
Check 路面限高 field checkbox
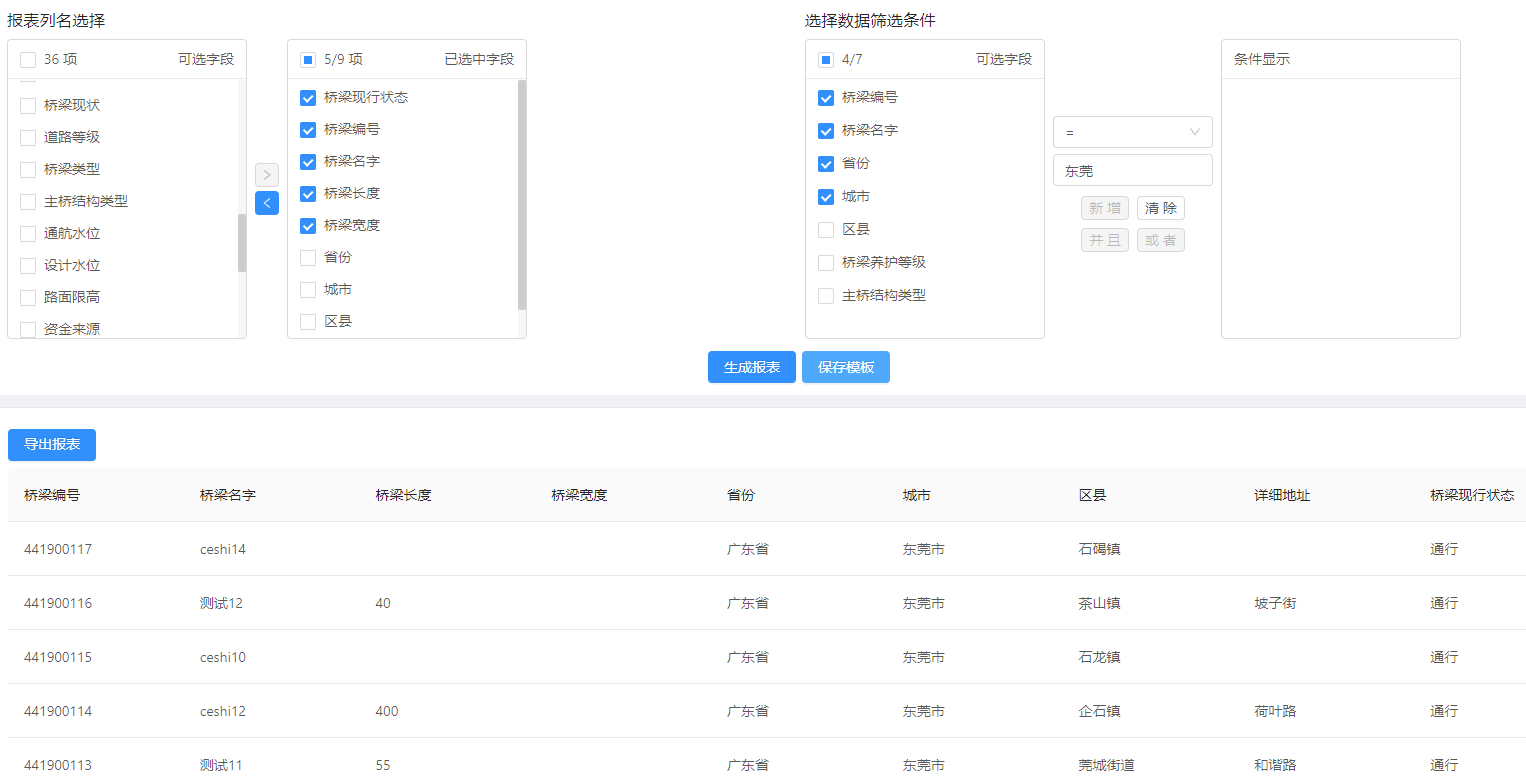point(28,298)
